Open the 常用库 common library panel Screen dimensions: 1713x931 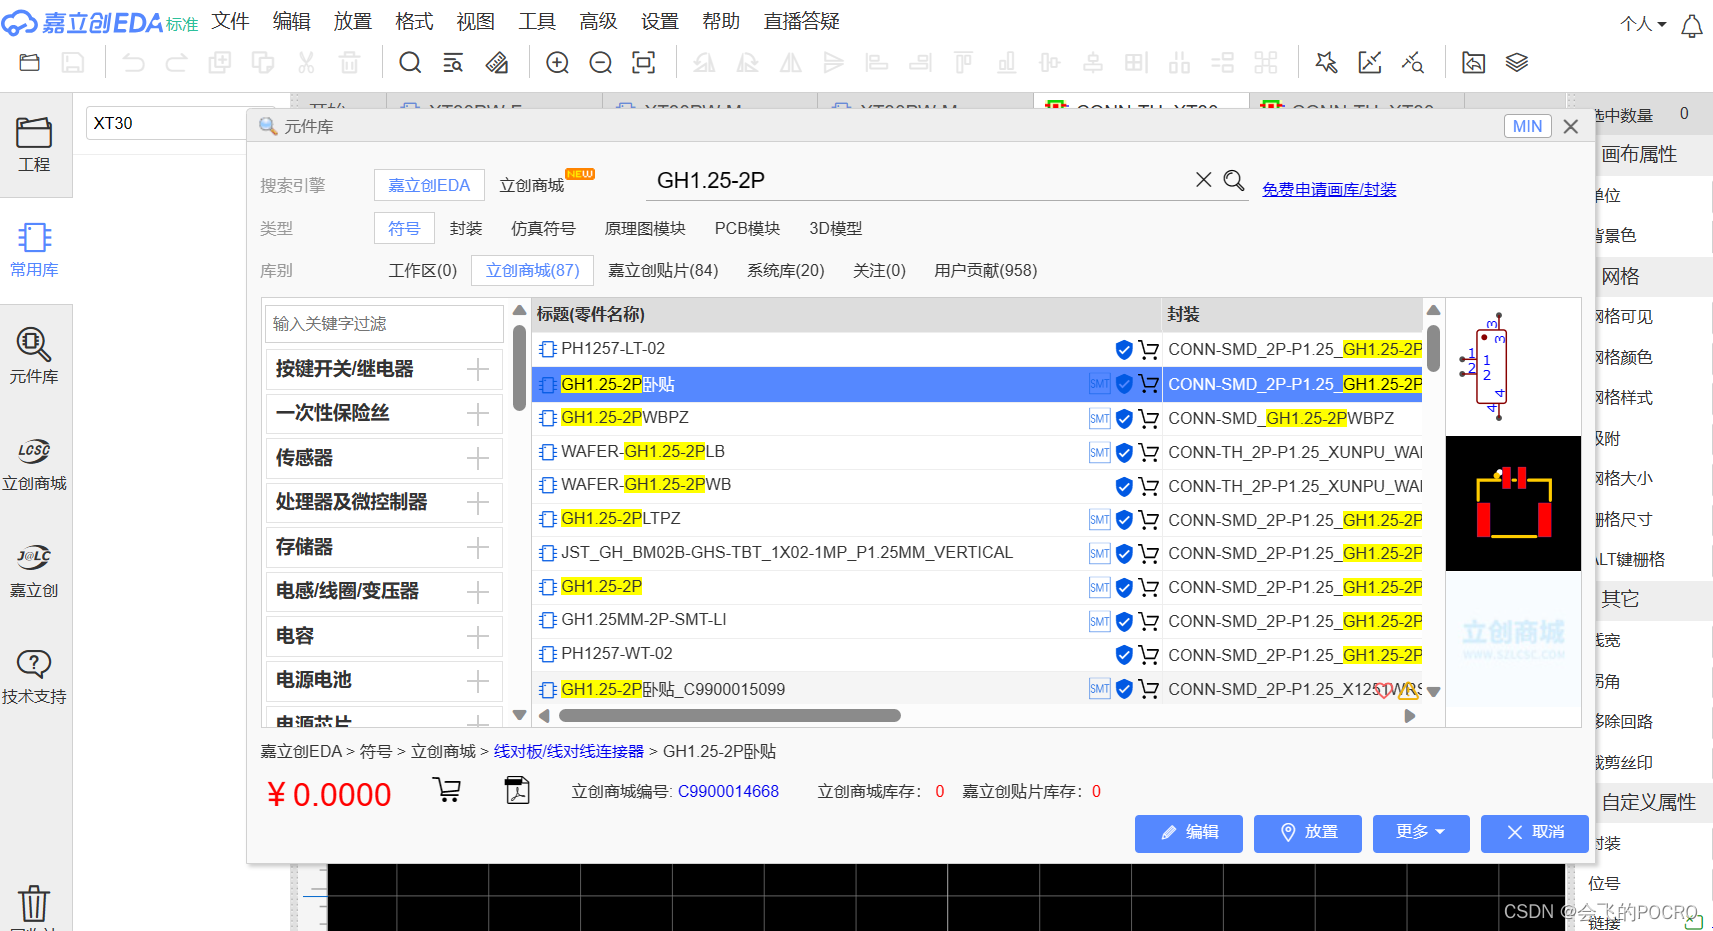click(34, 250)
